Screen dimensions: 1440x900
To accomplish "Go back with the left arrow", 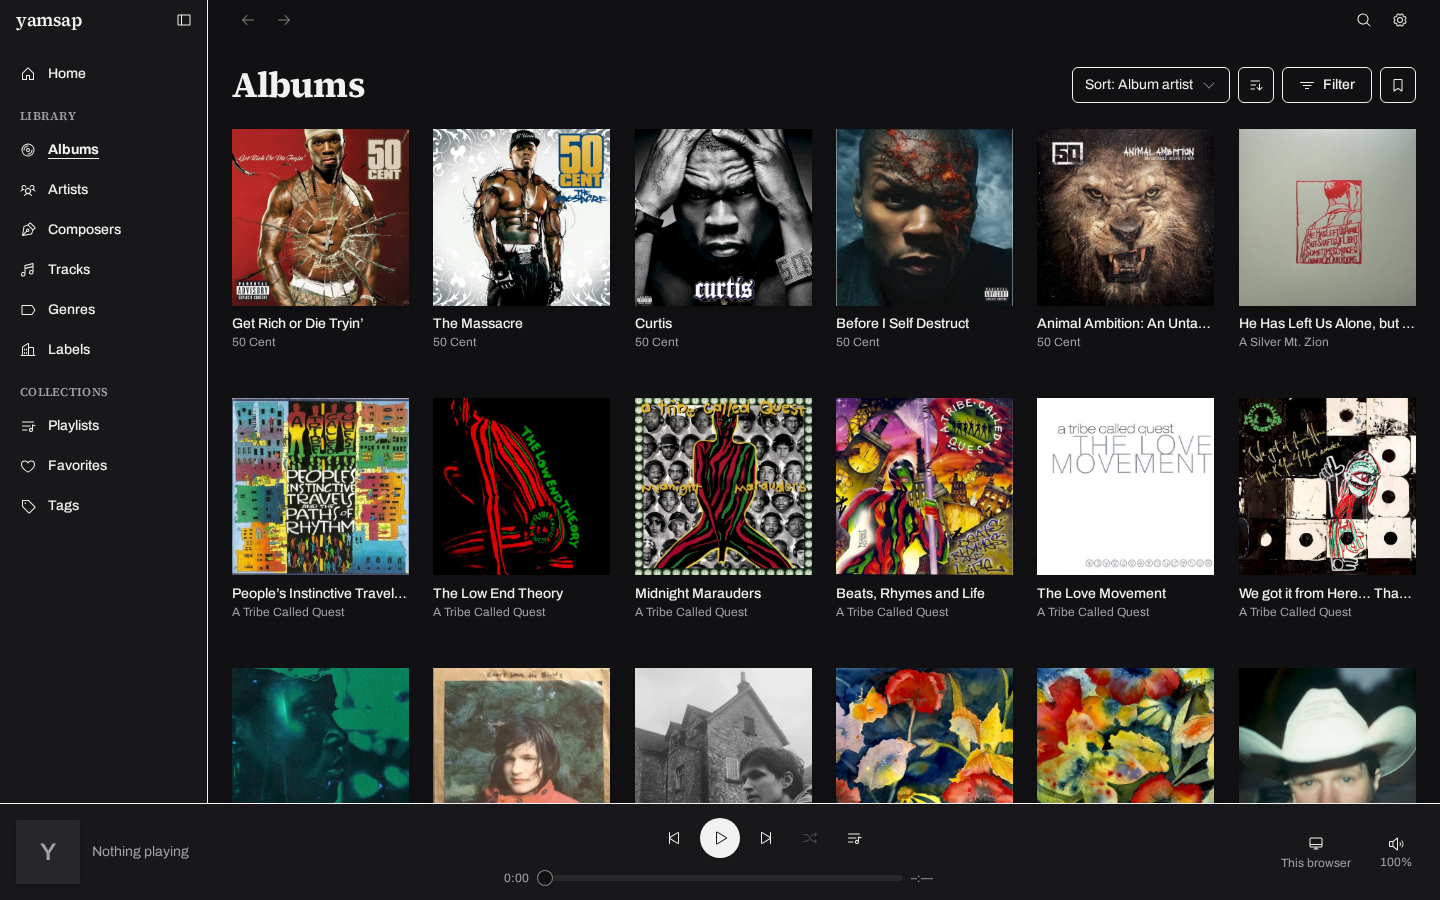I will [x=248, y=20].
